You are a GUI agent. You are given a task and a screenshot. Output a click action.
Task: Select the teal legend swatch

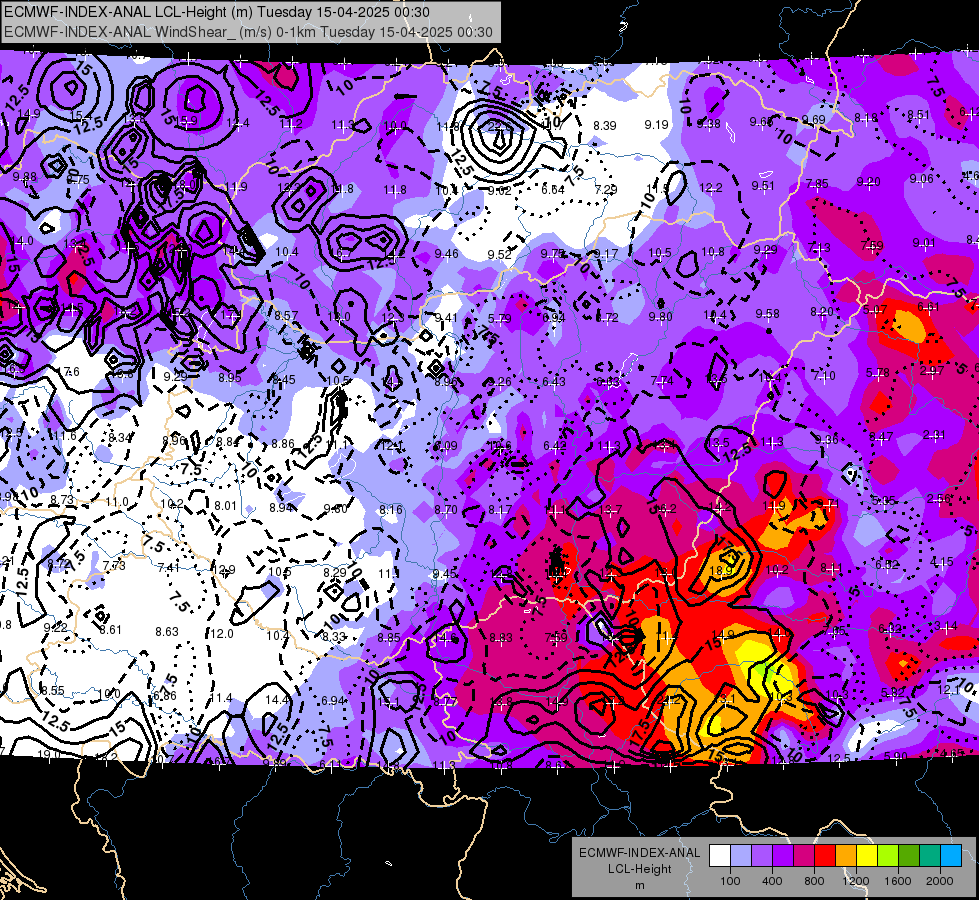tap(930, 856)
